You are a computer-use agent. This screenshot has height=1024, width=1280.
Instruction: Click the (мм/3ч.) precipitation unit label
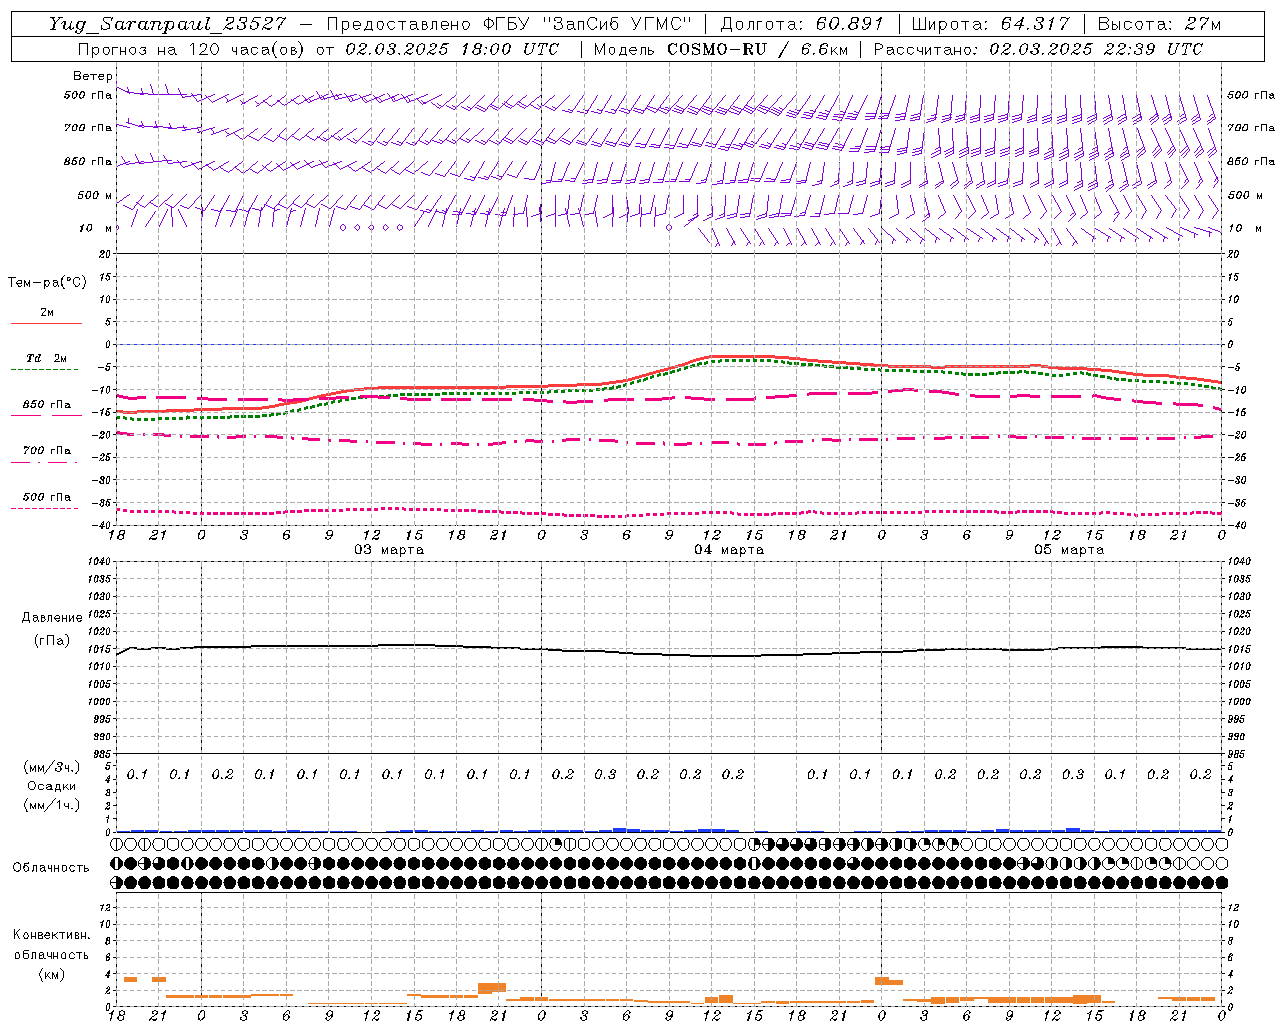point(52,767)
